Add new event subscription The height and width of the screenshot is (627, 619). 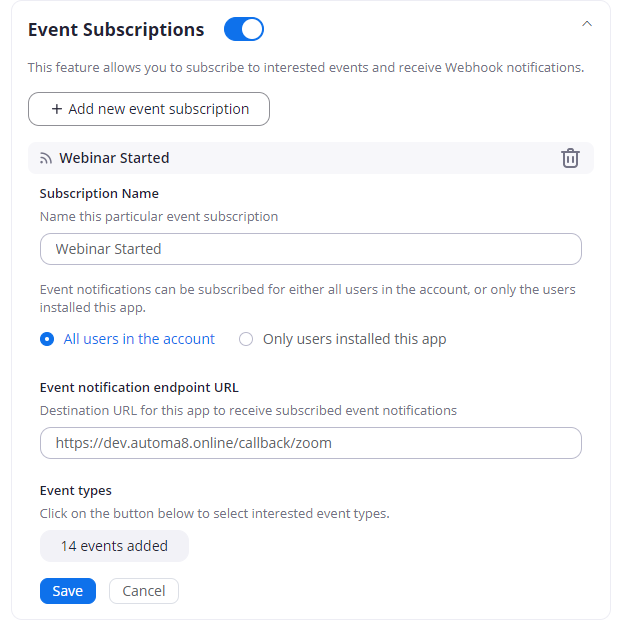point(149,109)
